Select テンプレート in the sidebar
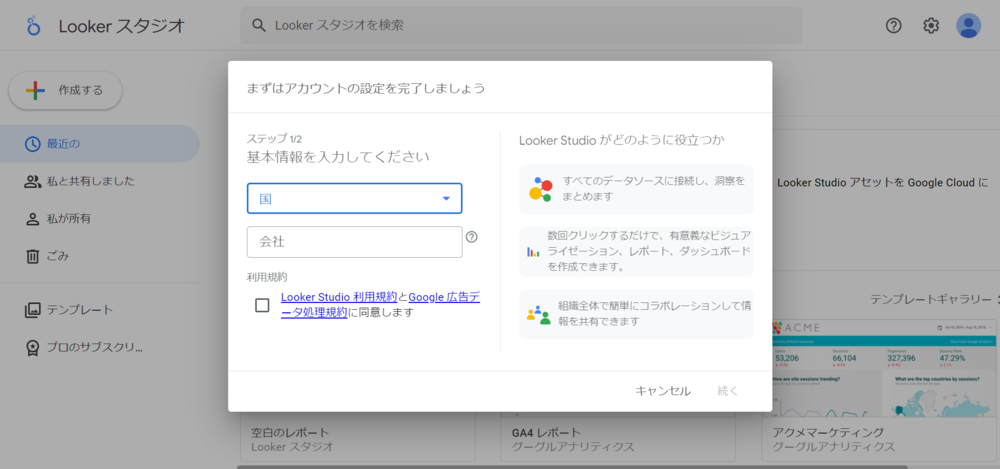The width and height of the screenshot is (1000, 469). click(100, 311)
